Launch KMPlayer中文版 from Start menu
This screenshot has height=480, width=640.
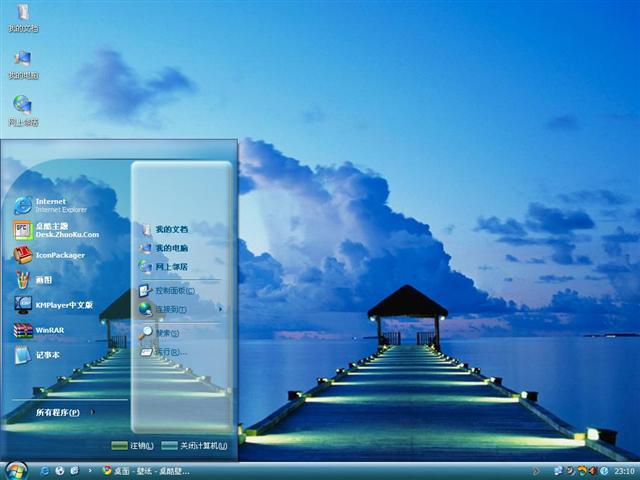[54, 305]
